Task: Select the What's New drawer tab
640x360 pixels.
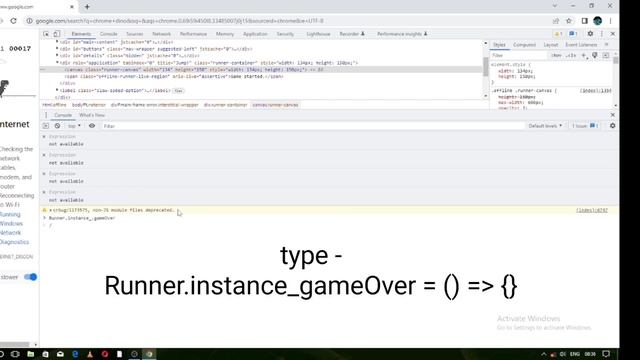Action: pyautogui.click(x=92, y=115)
